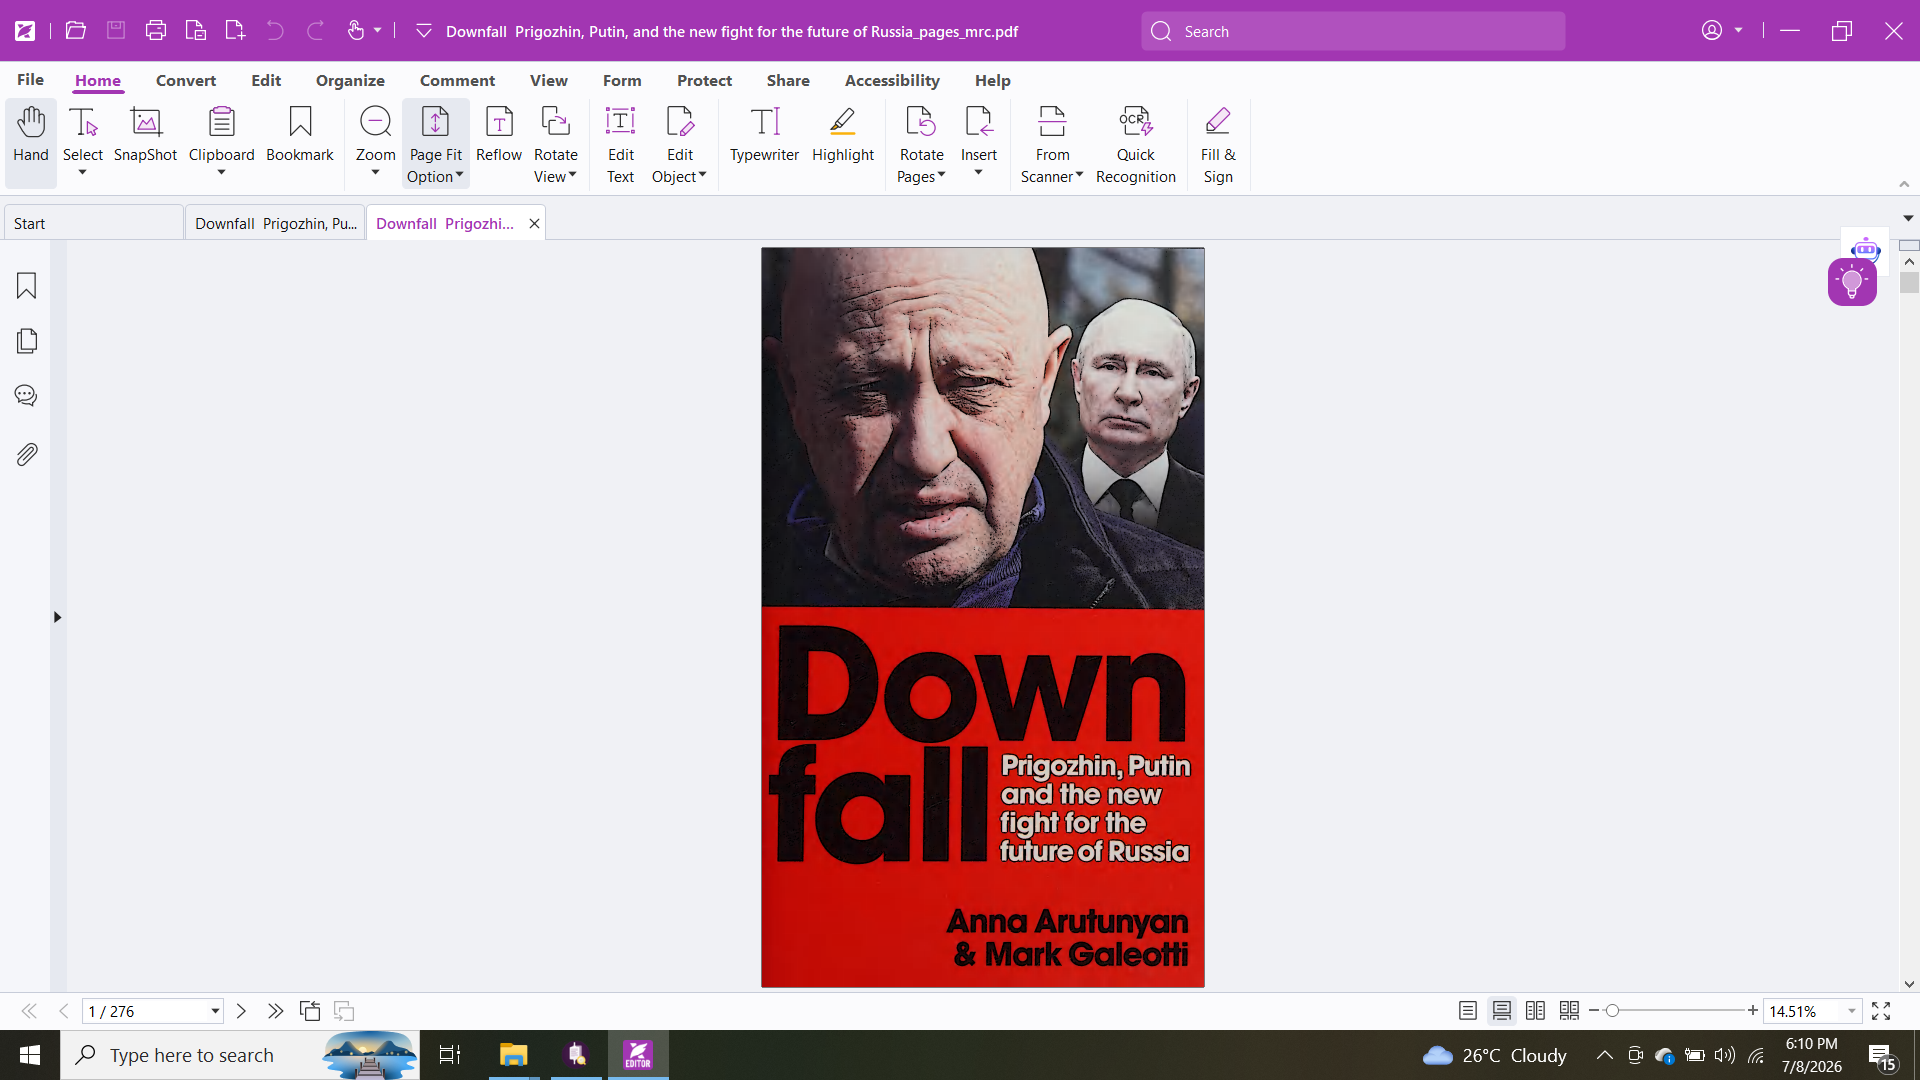Click the zoom in plus button

(1753, 1011)
